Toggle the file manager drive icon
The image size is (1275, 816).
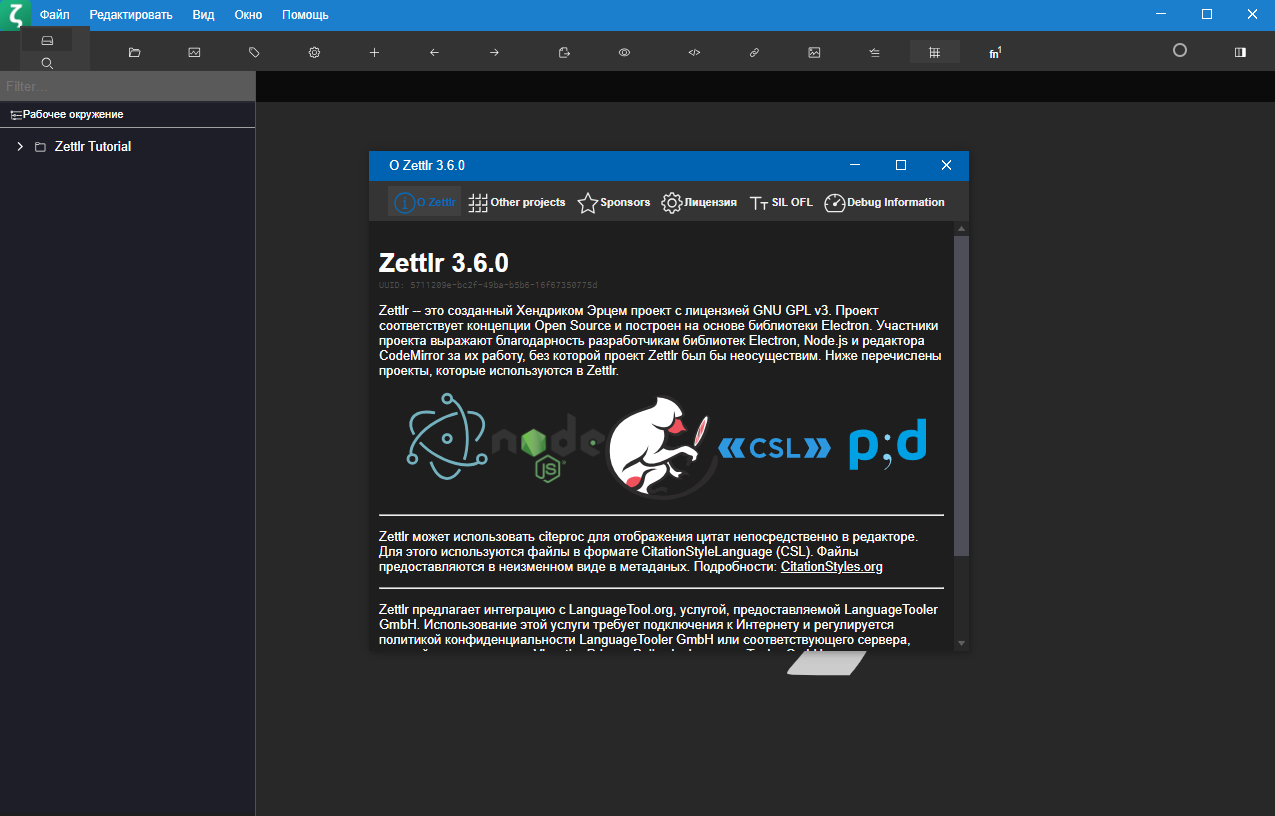pyautogui.click(x=47, y=40)
